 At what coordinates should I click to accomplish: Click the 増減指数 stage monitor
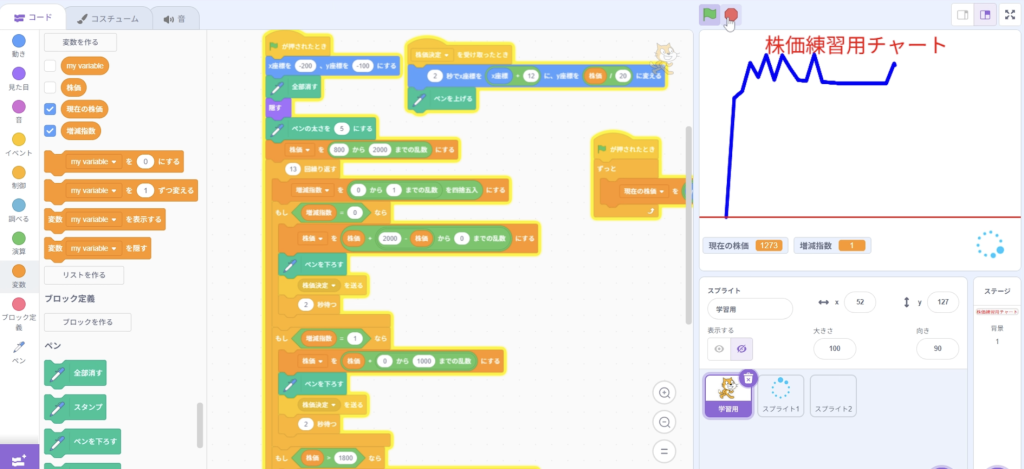click(832, 246)
